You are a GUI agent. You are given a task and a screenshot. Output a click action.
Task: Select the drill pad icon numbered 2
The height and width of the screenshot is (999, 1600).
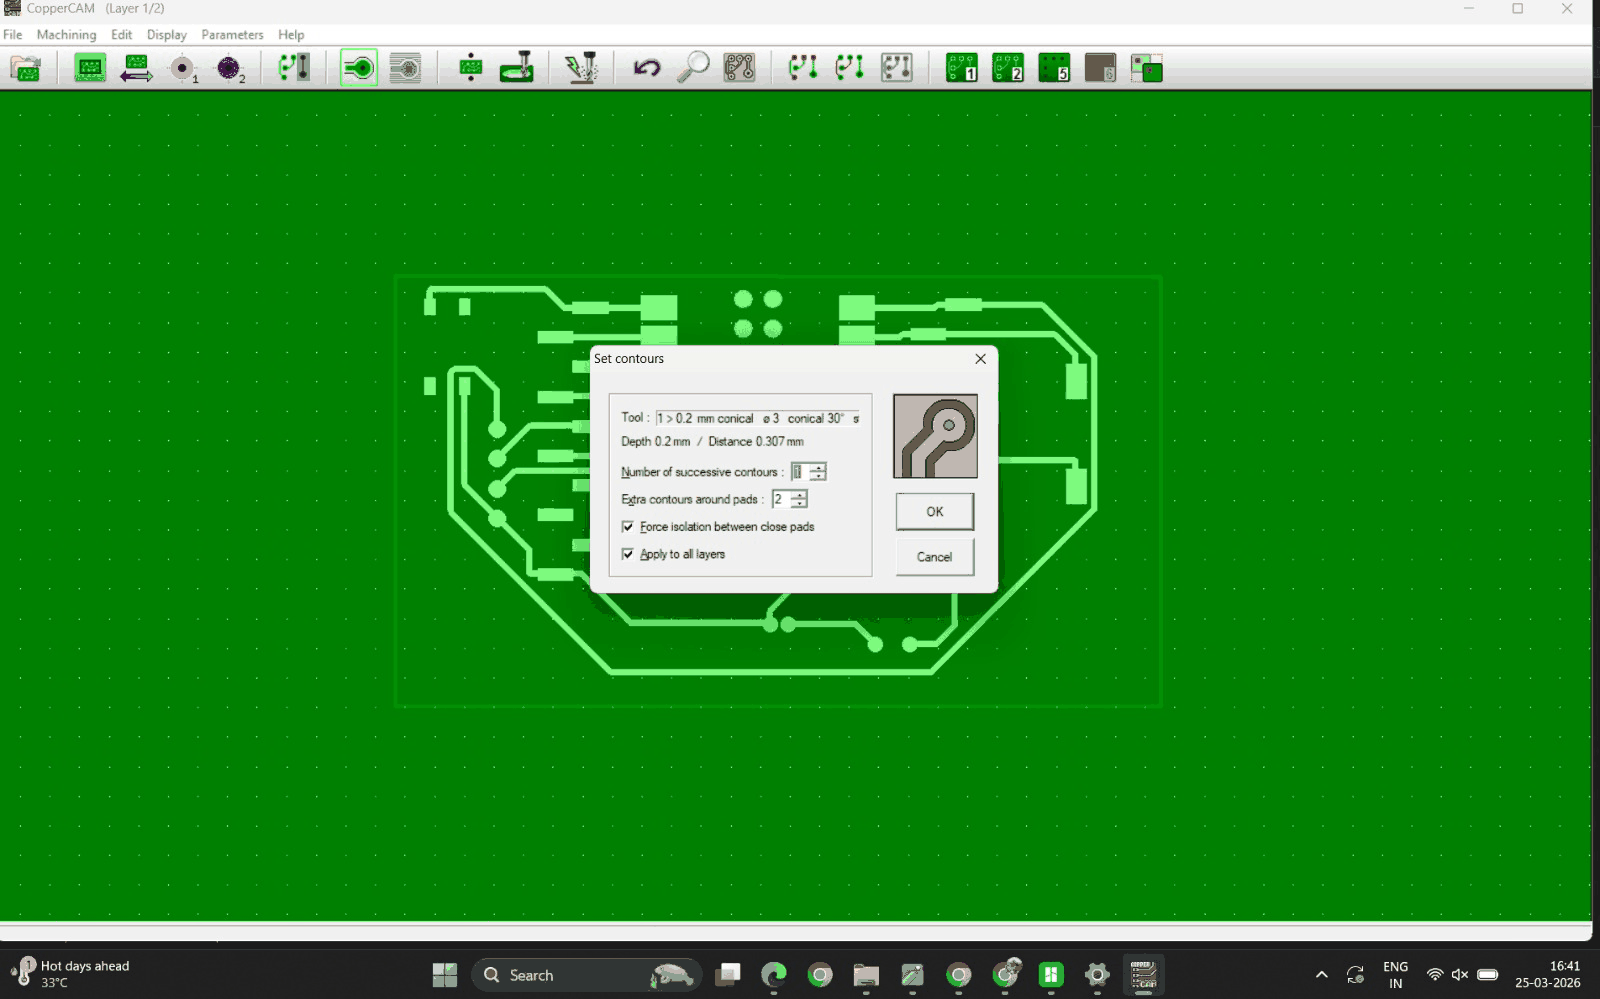click(x=230, y=68)
